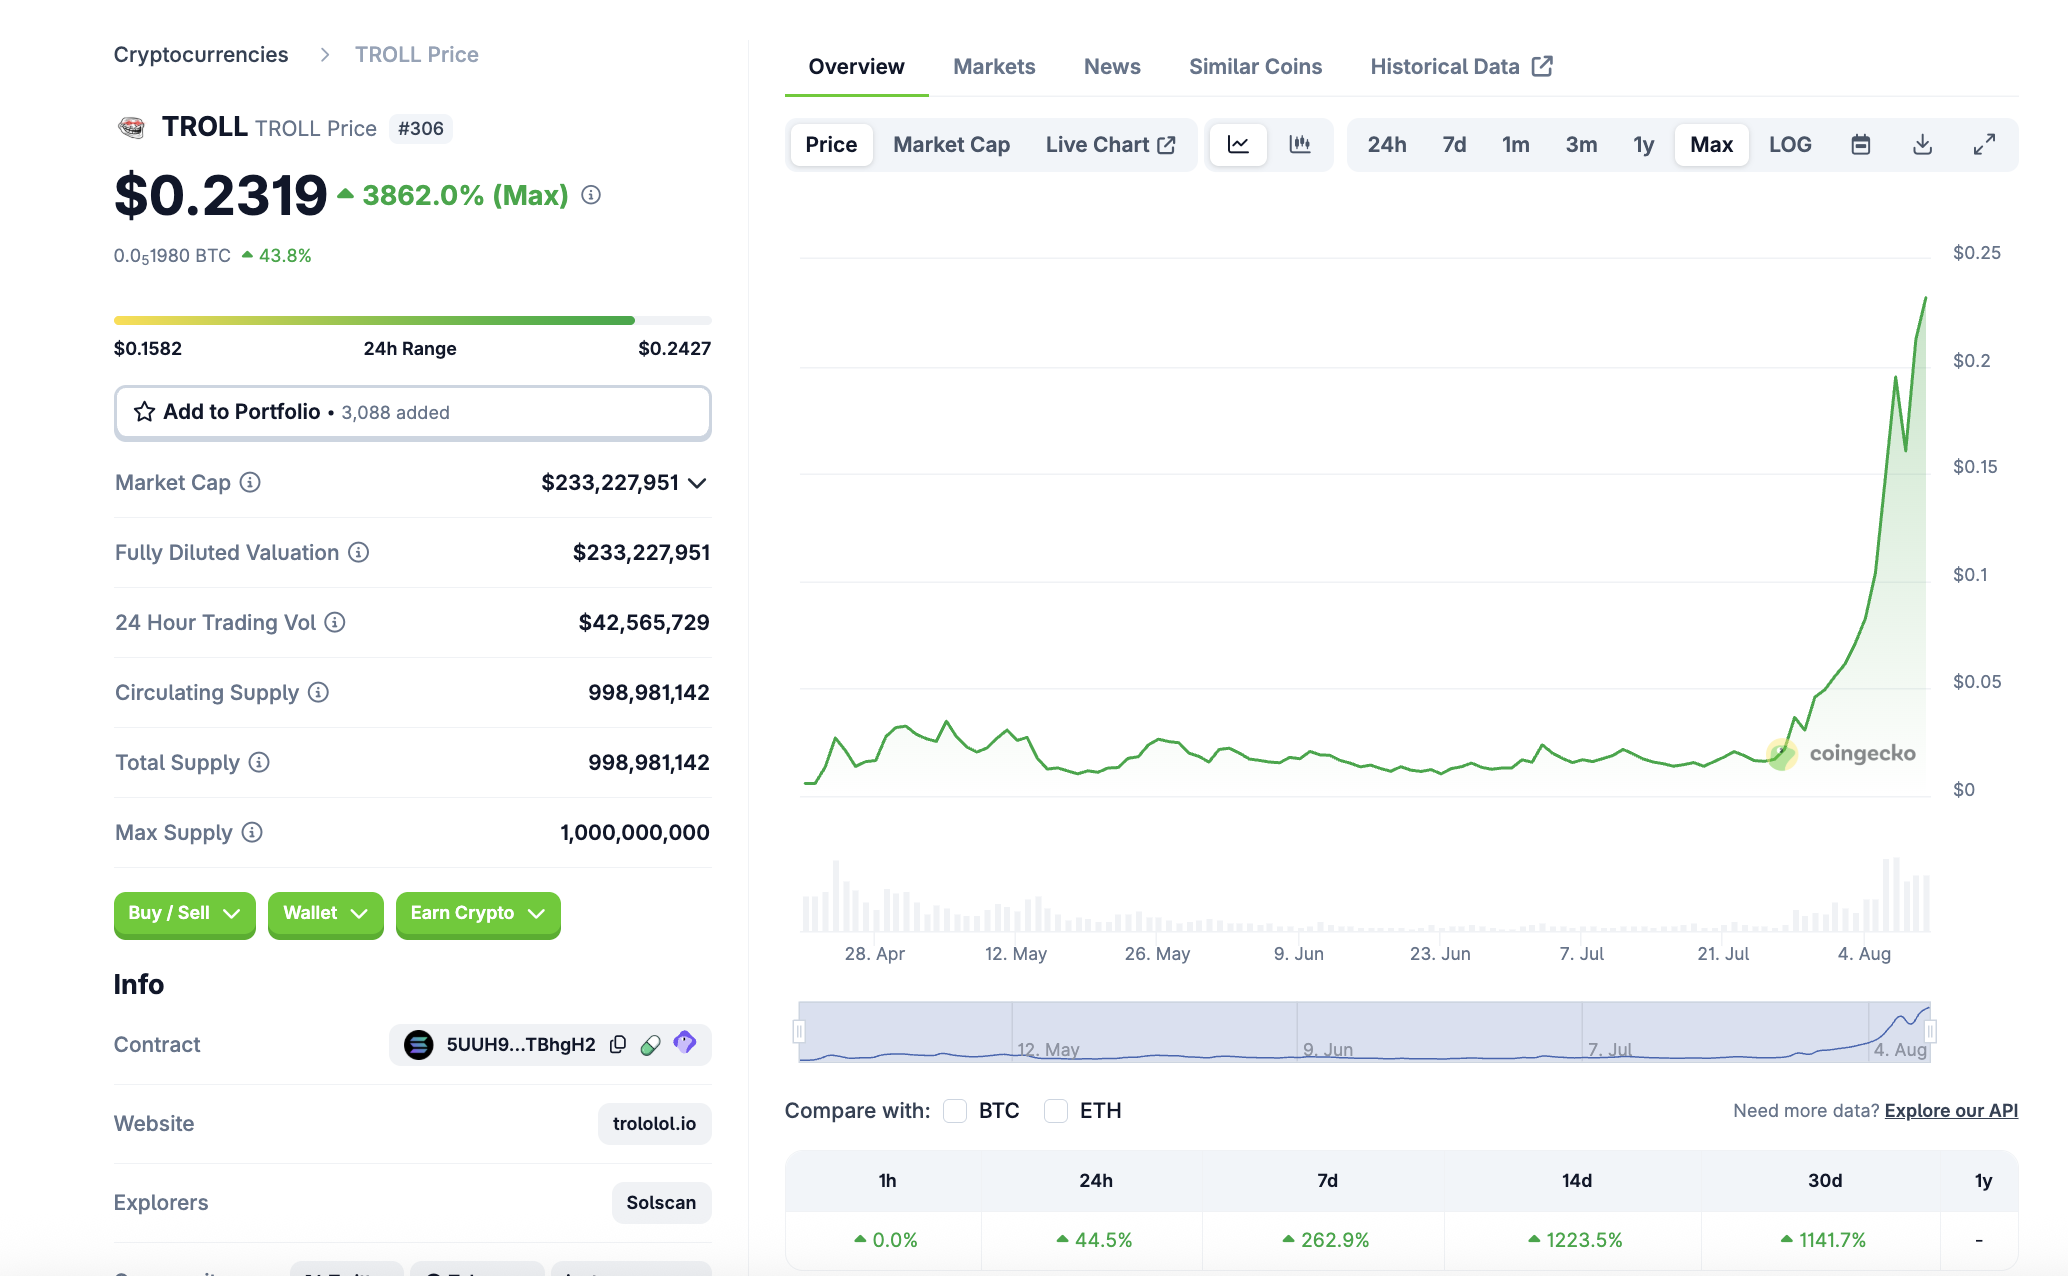2068x1276 pixels.
Task: Enable ETH comparison checkbox
Action: (x=1056, y=1111)
